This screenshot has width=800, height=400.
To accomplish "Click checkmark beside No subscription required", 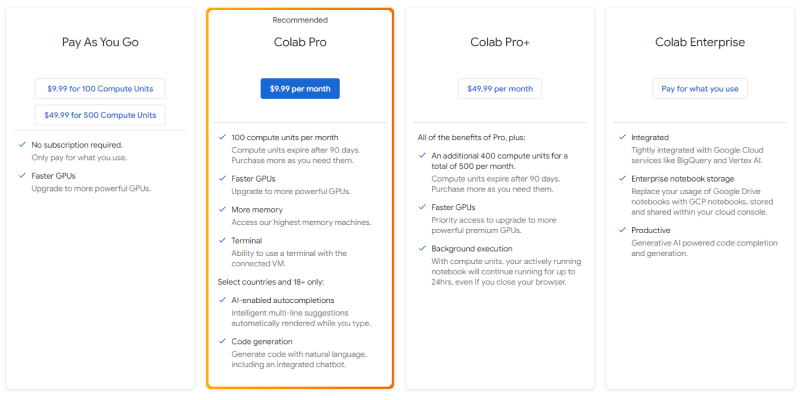I will point(22,144).
